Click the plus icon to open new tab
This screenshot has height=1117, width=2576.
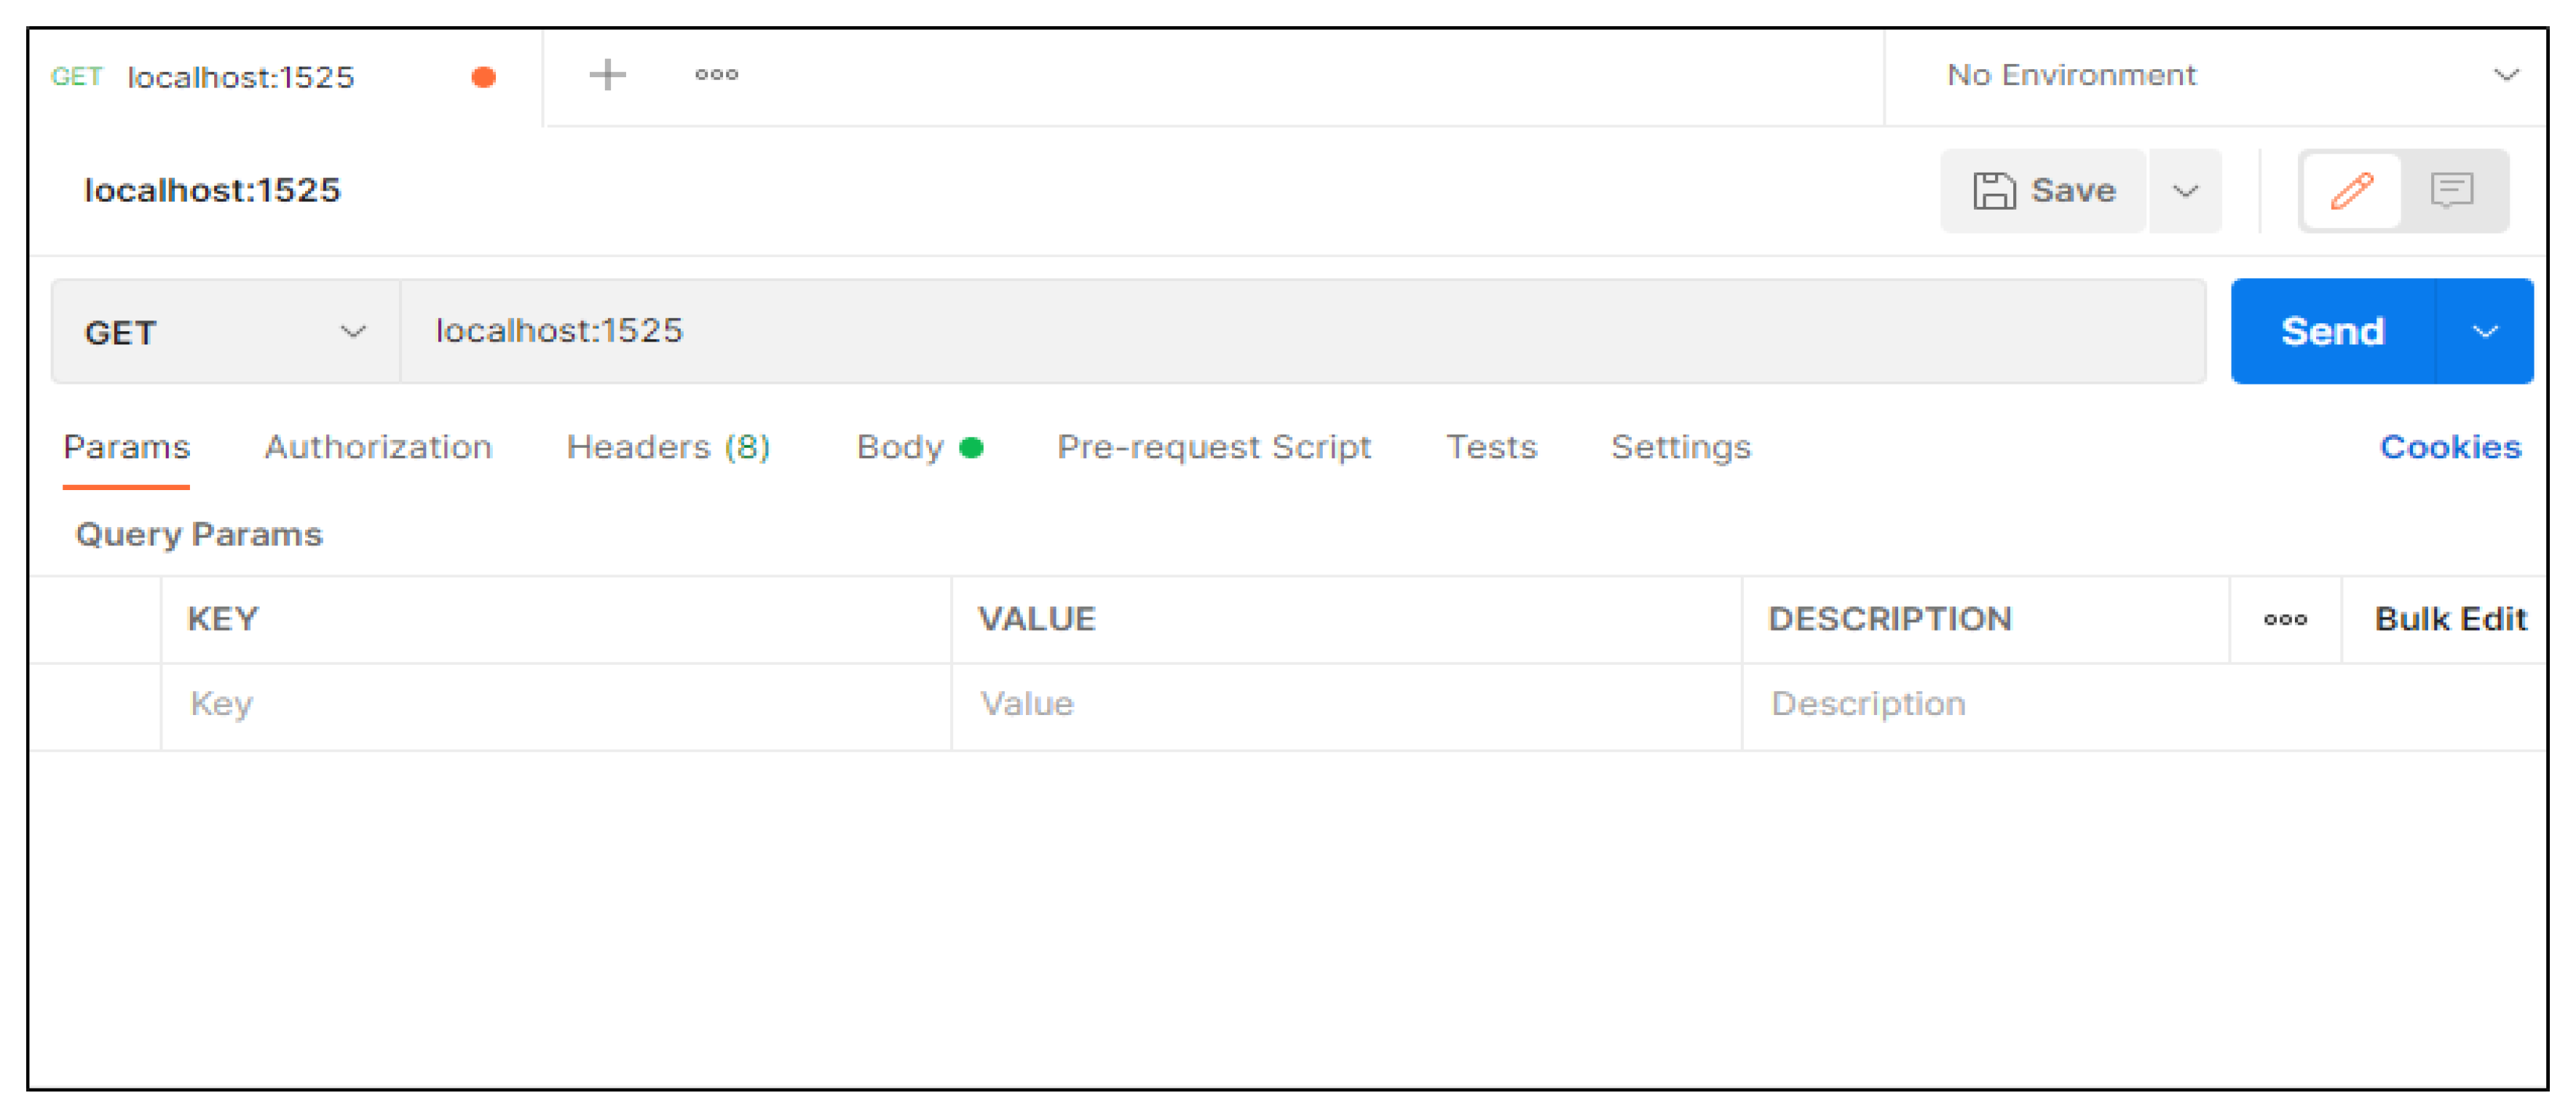click(606, 75)
